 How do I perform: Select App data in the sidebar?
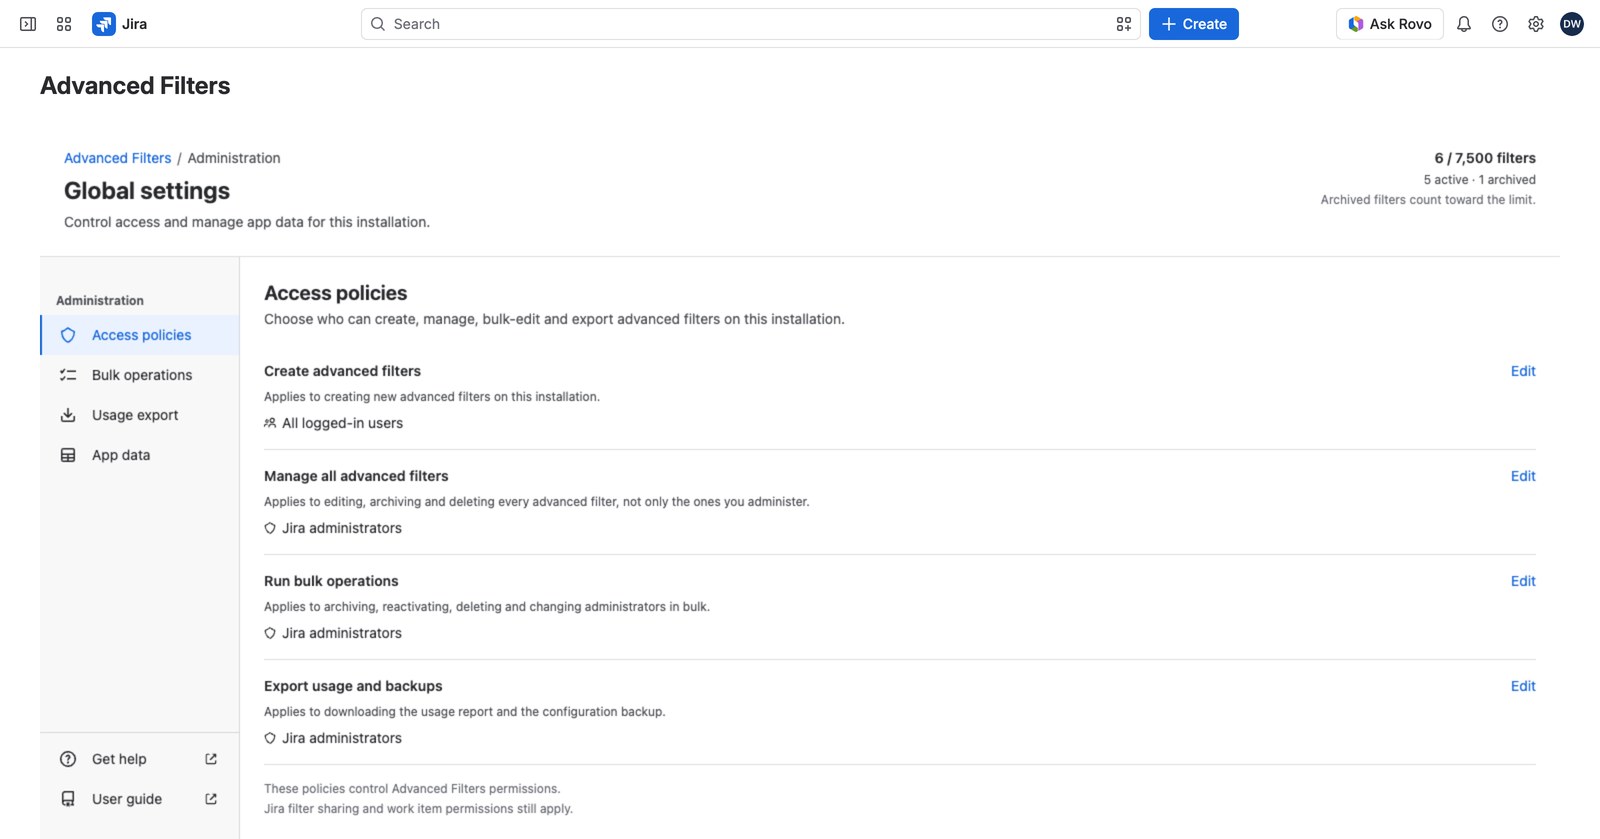(x=140, y=455)
